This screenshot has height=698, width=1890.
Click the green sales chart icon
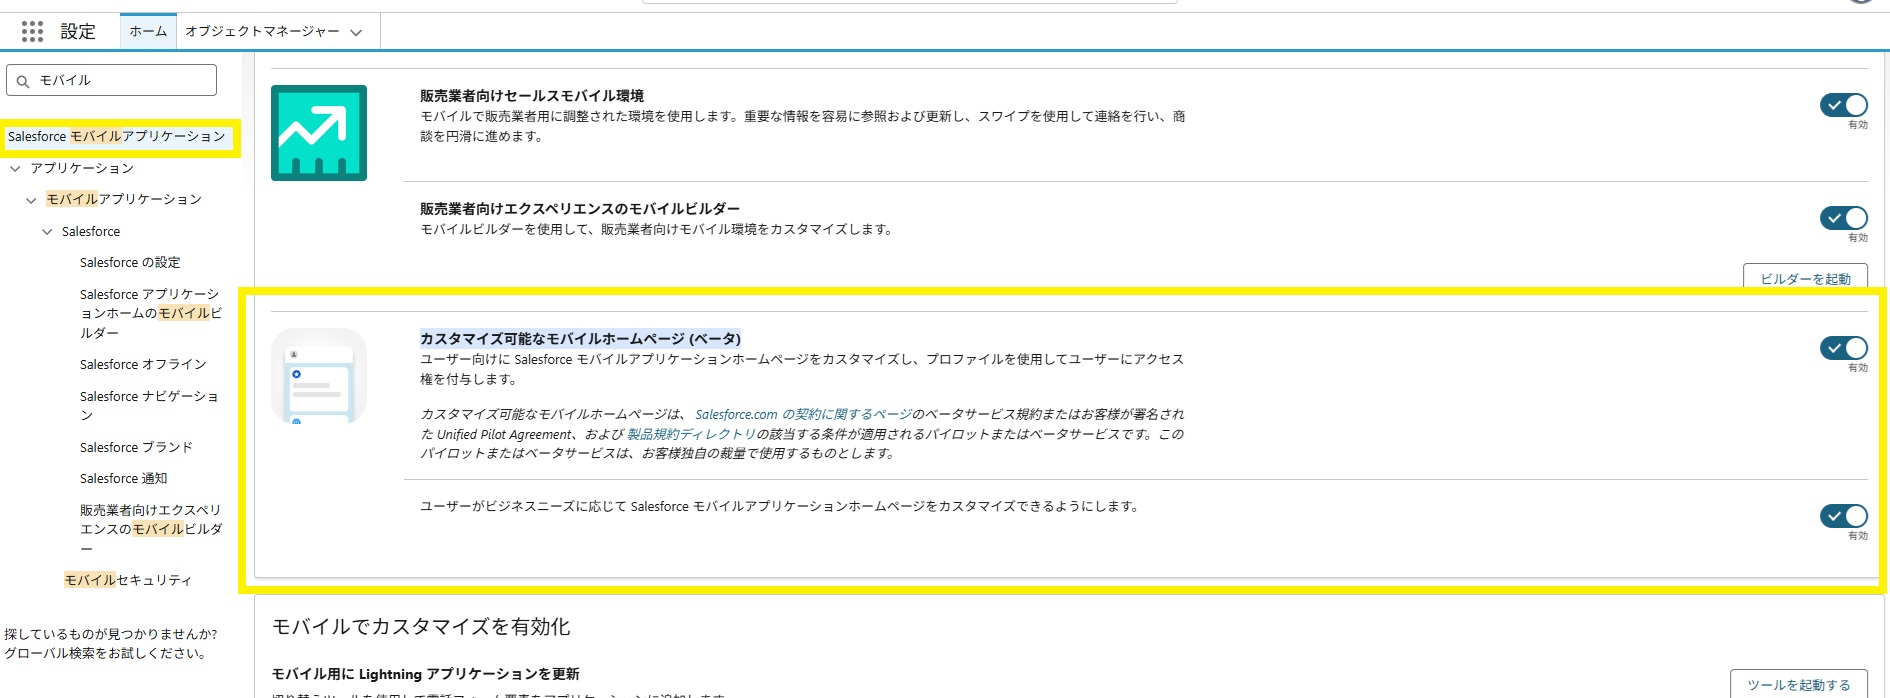click(x=318, y=133)
